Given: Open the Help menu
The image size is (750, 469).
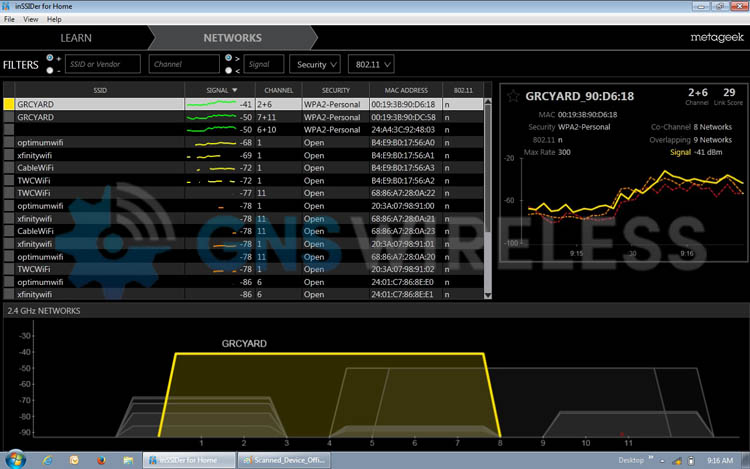Looking at the screenshot, I should click(x=54, y=19).
